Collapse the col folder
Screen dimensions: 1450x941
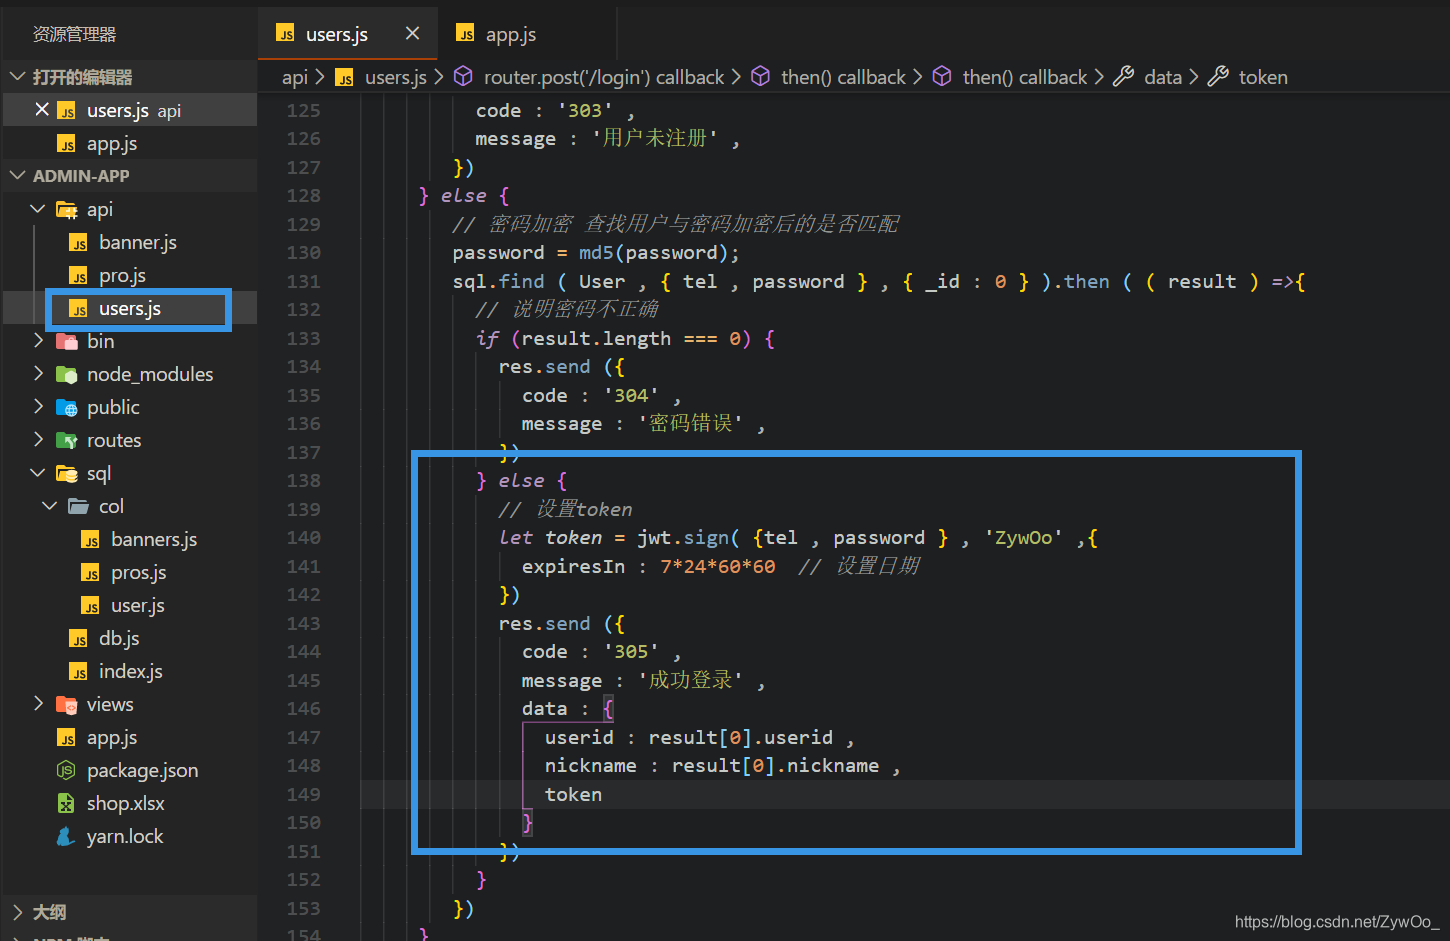pyautogui.click(x=50, y=506)
